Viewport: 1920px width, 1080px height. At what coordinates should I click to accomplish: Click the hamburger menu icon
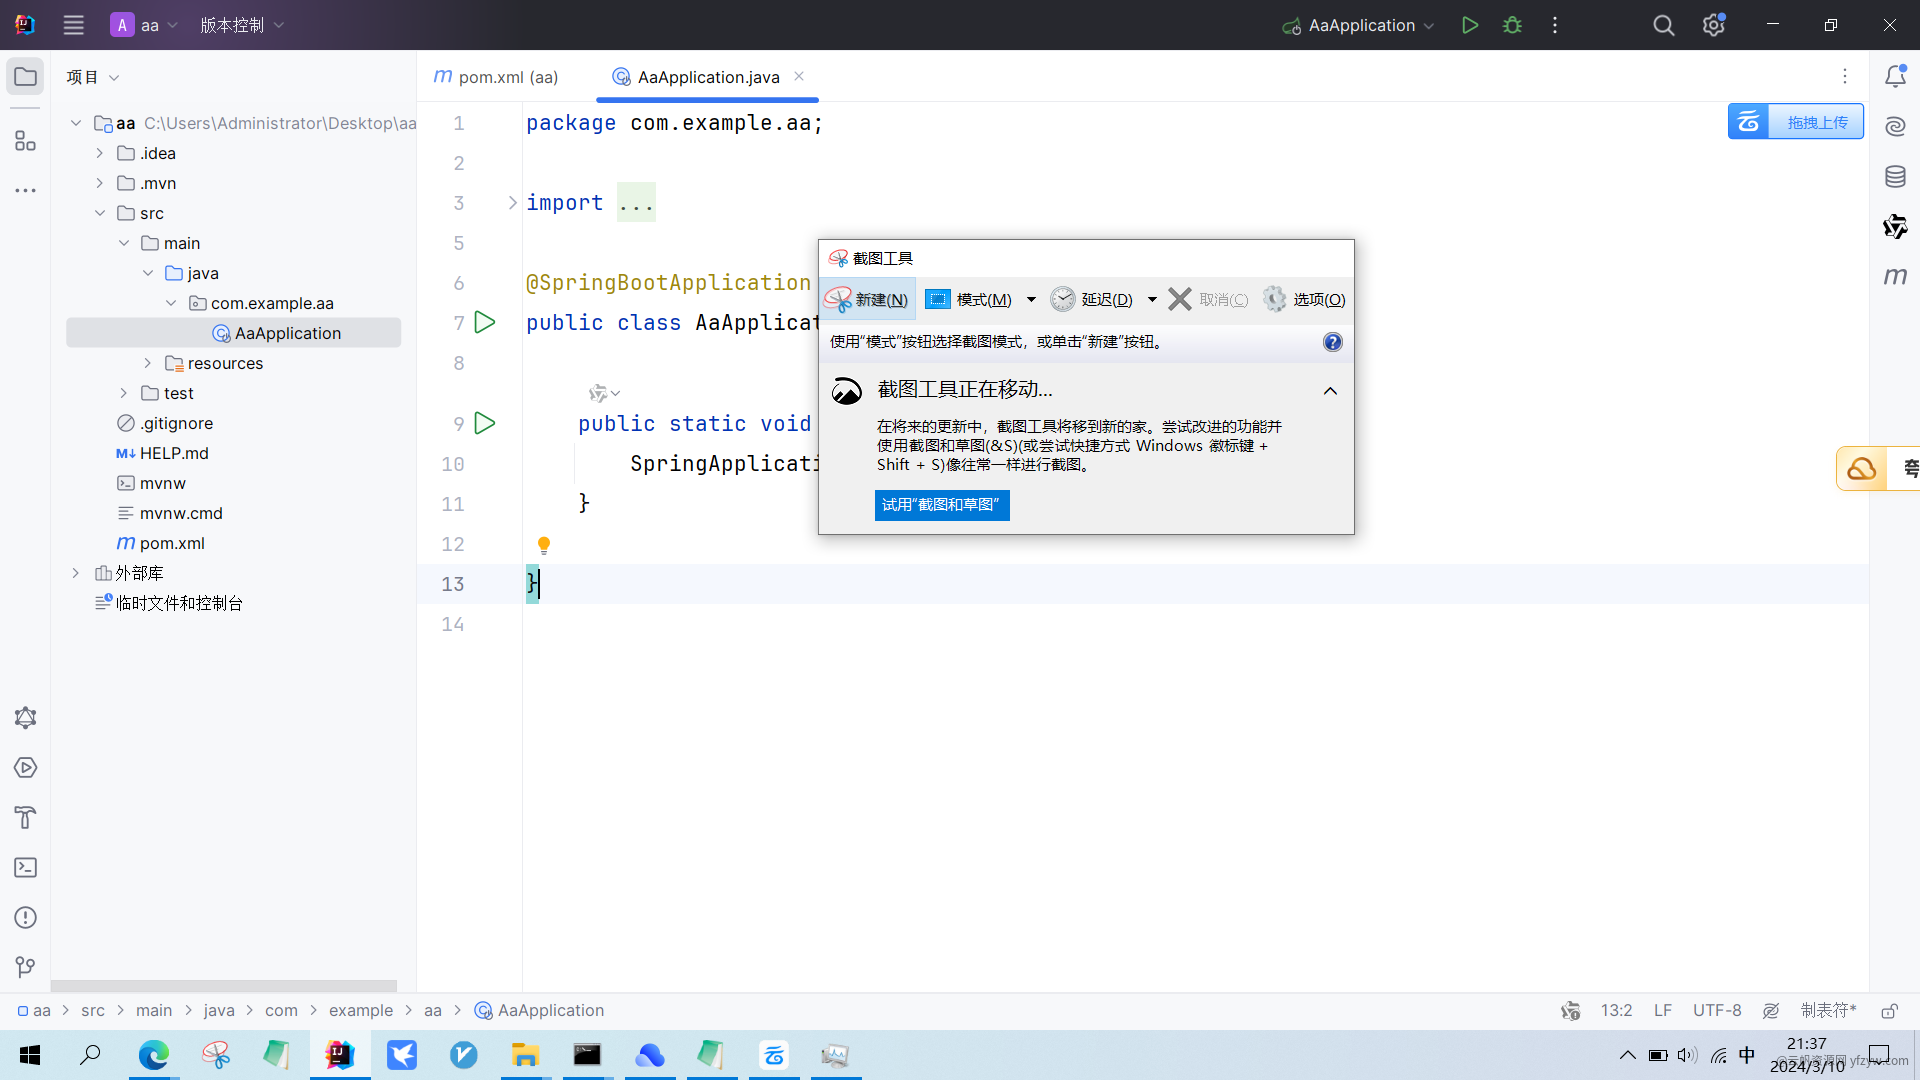pos(74,25)
